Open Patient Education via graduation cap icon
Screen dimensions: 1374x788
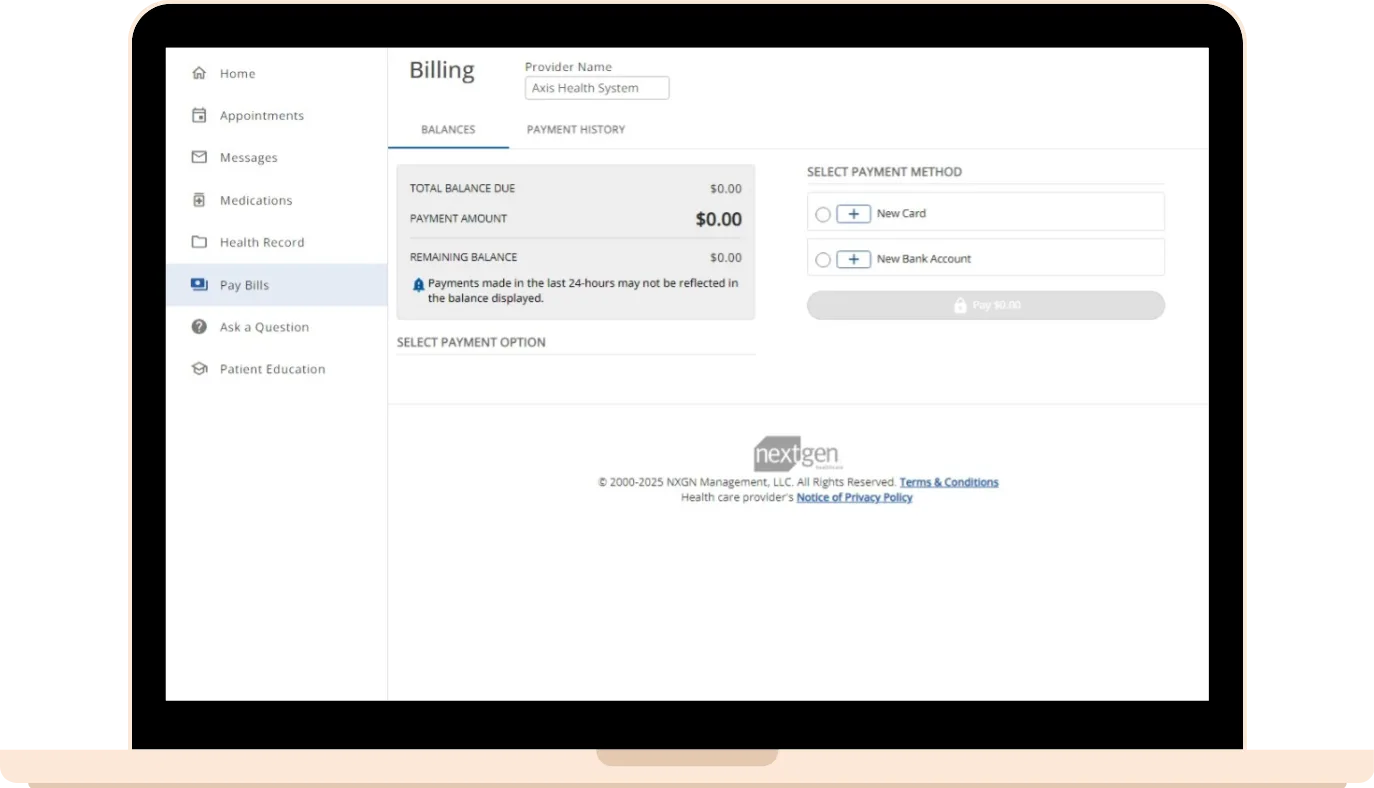[x=199, y=369]
